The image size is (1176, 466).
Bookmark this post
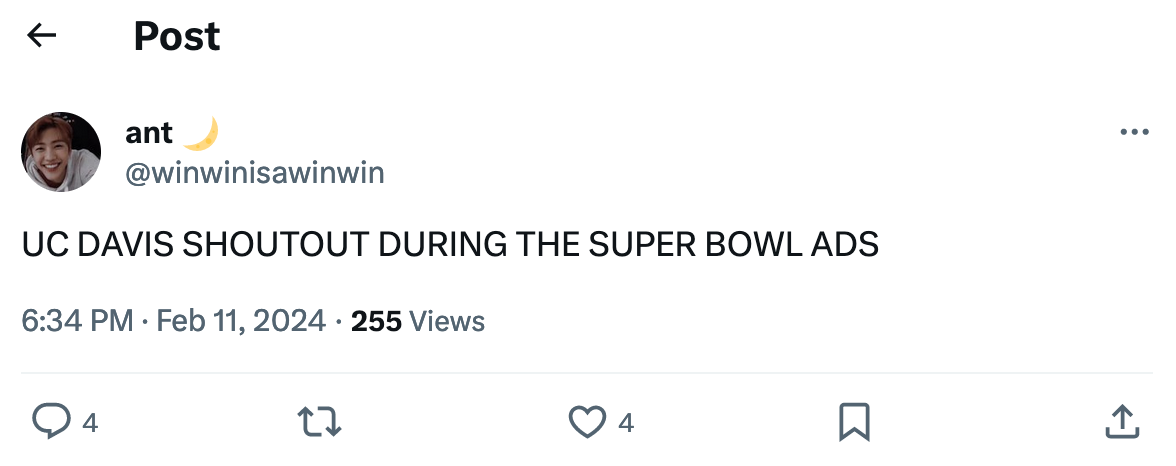[x=854, y=422]
